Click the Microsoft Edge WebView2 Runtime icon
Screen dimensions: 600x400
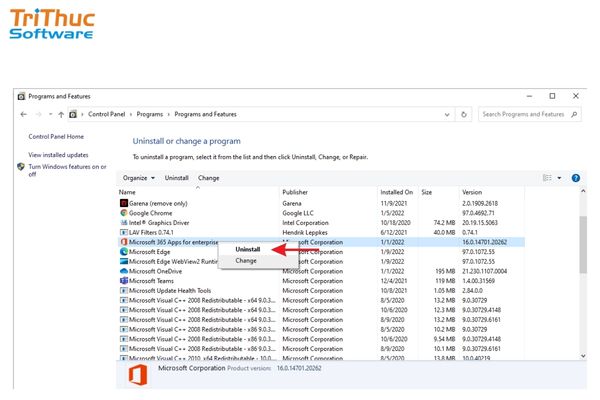tap(124, 261)
